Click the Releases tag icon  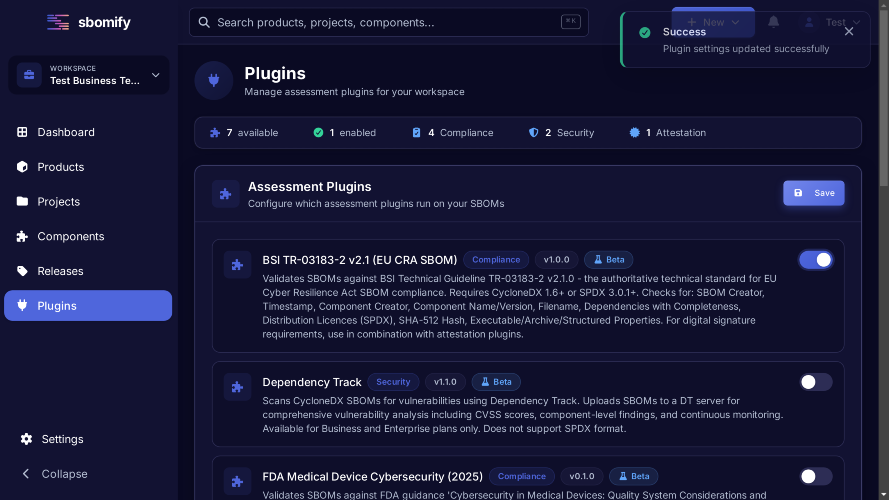point(22,271)
